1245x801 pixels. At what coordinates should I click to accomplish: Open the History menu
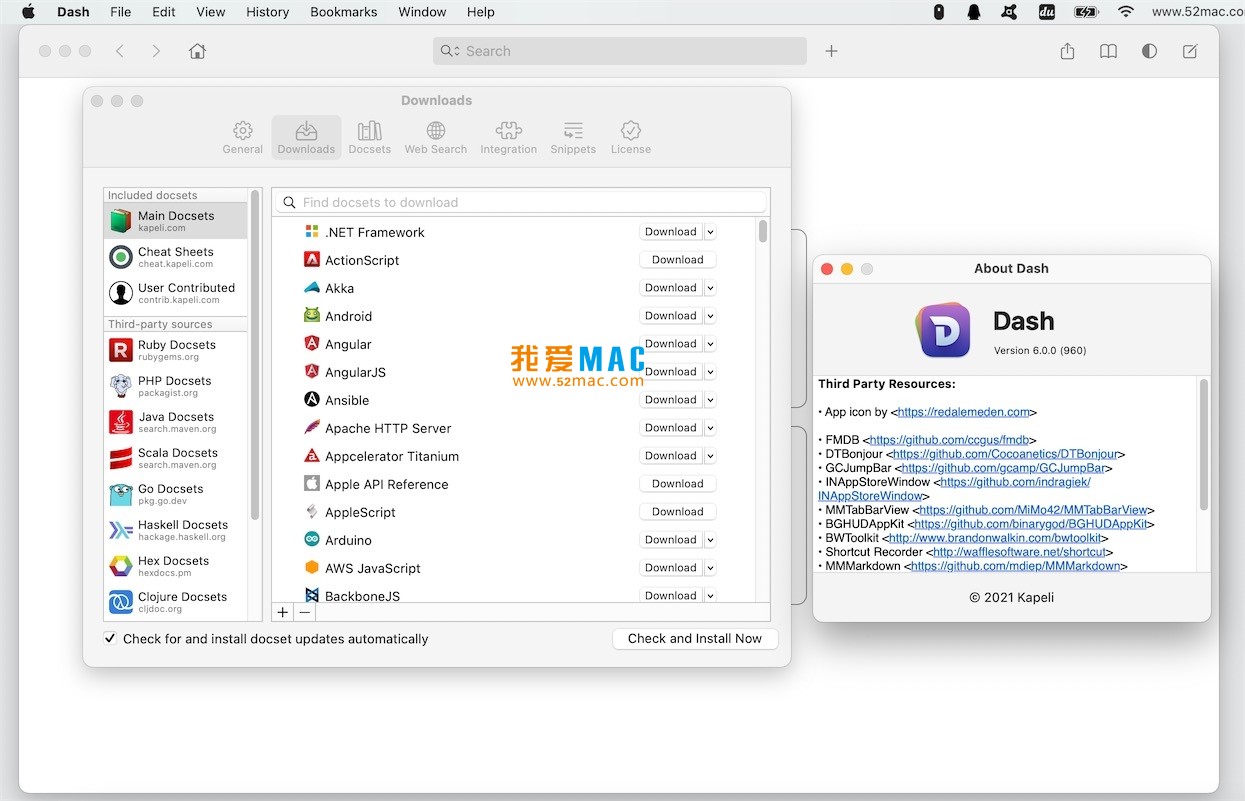(x=267, y=12)
